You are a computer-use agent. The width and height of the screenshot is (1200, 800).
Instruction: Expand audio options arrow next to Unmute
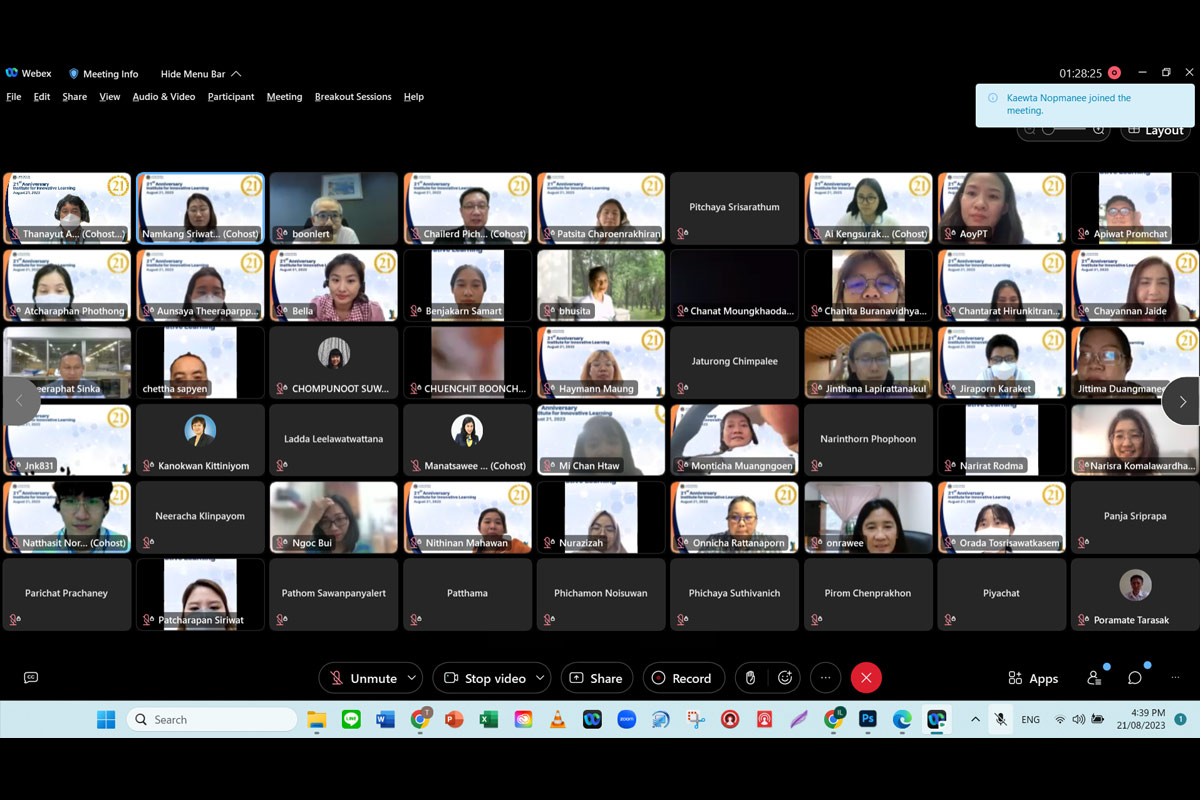[411, 678]
